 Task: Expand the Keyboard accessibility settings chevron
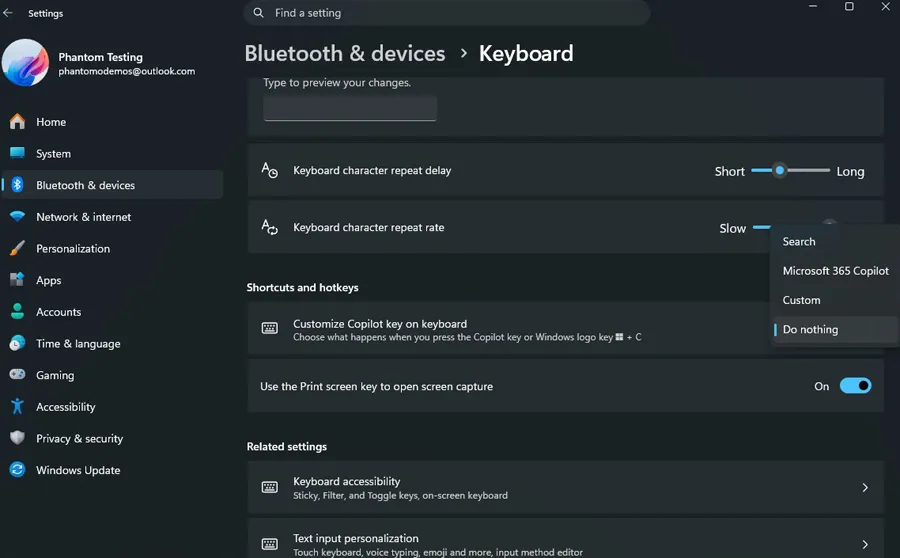coord(865,487)
